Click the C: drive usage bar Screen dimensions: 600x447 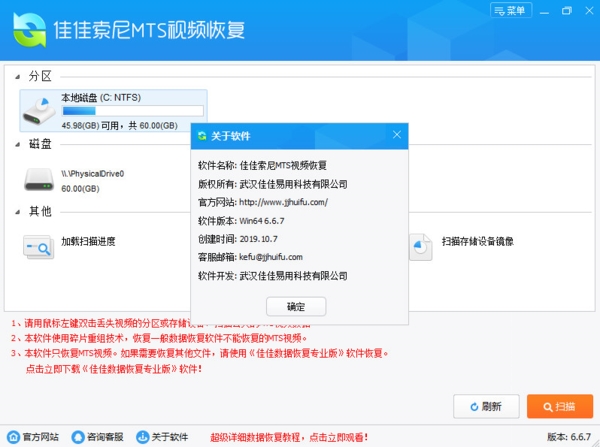[x=132, y=111]
